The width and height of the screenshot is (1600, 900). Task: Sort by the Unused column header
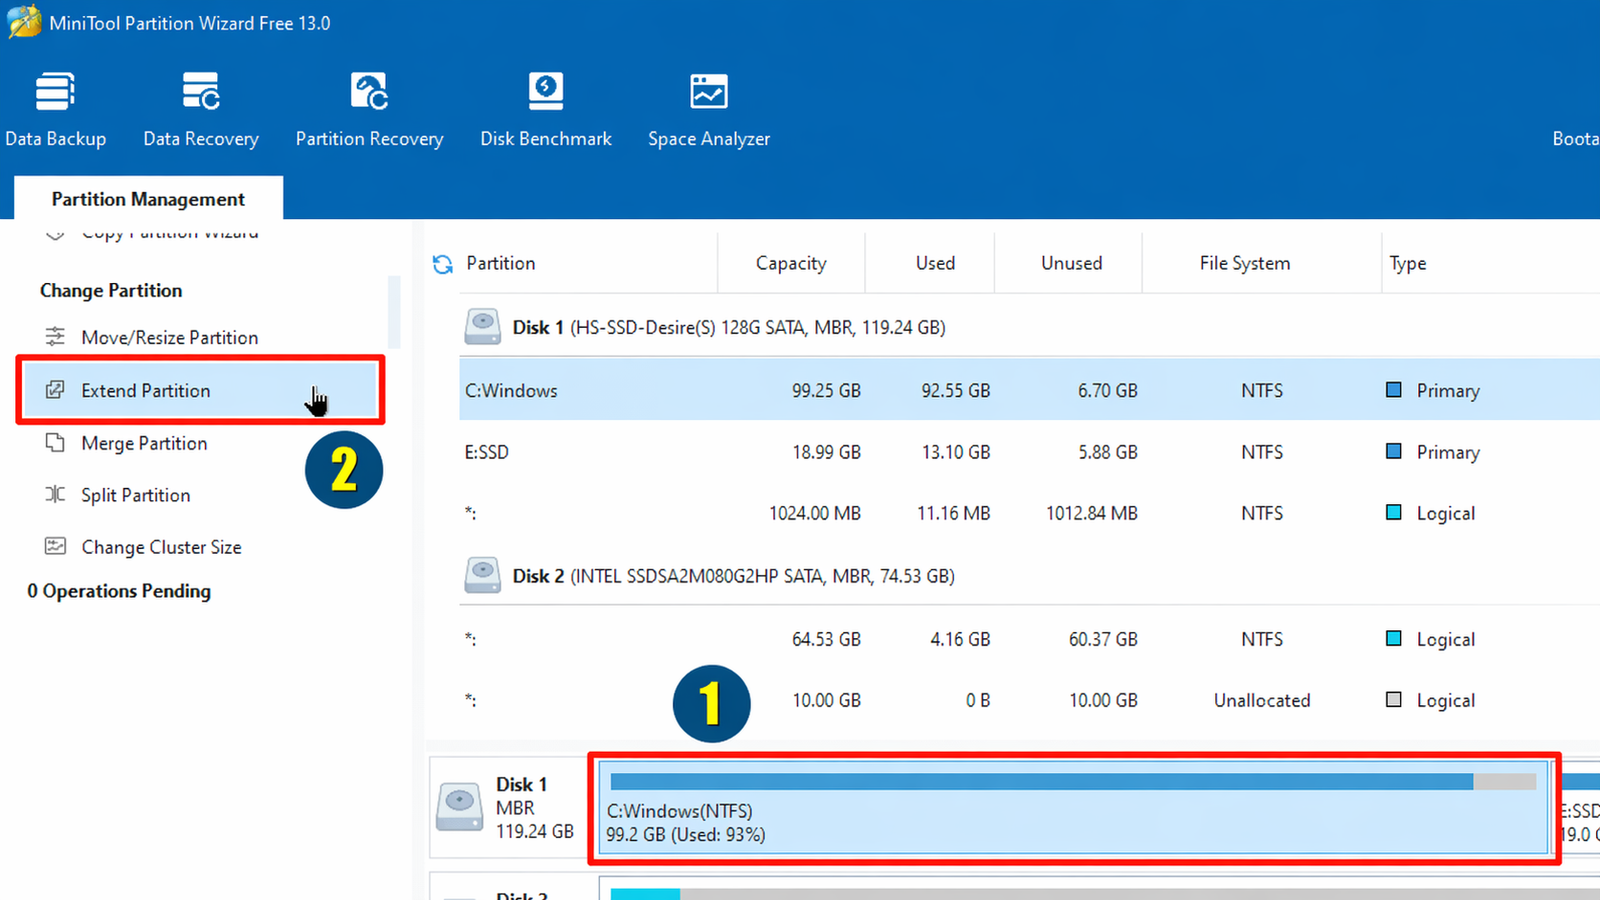click(1071, 263)
